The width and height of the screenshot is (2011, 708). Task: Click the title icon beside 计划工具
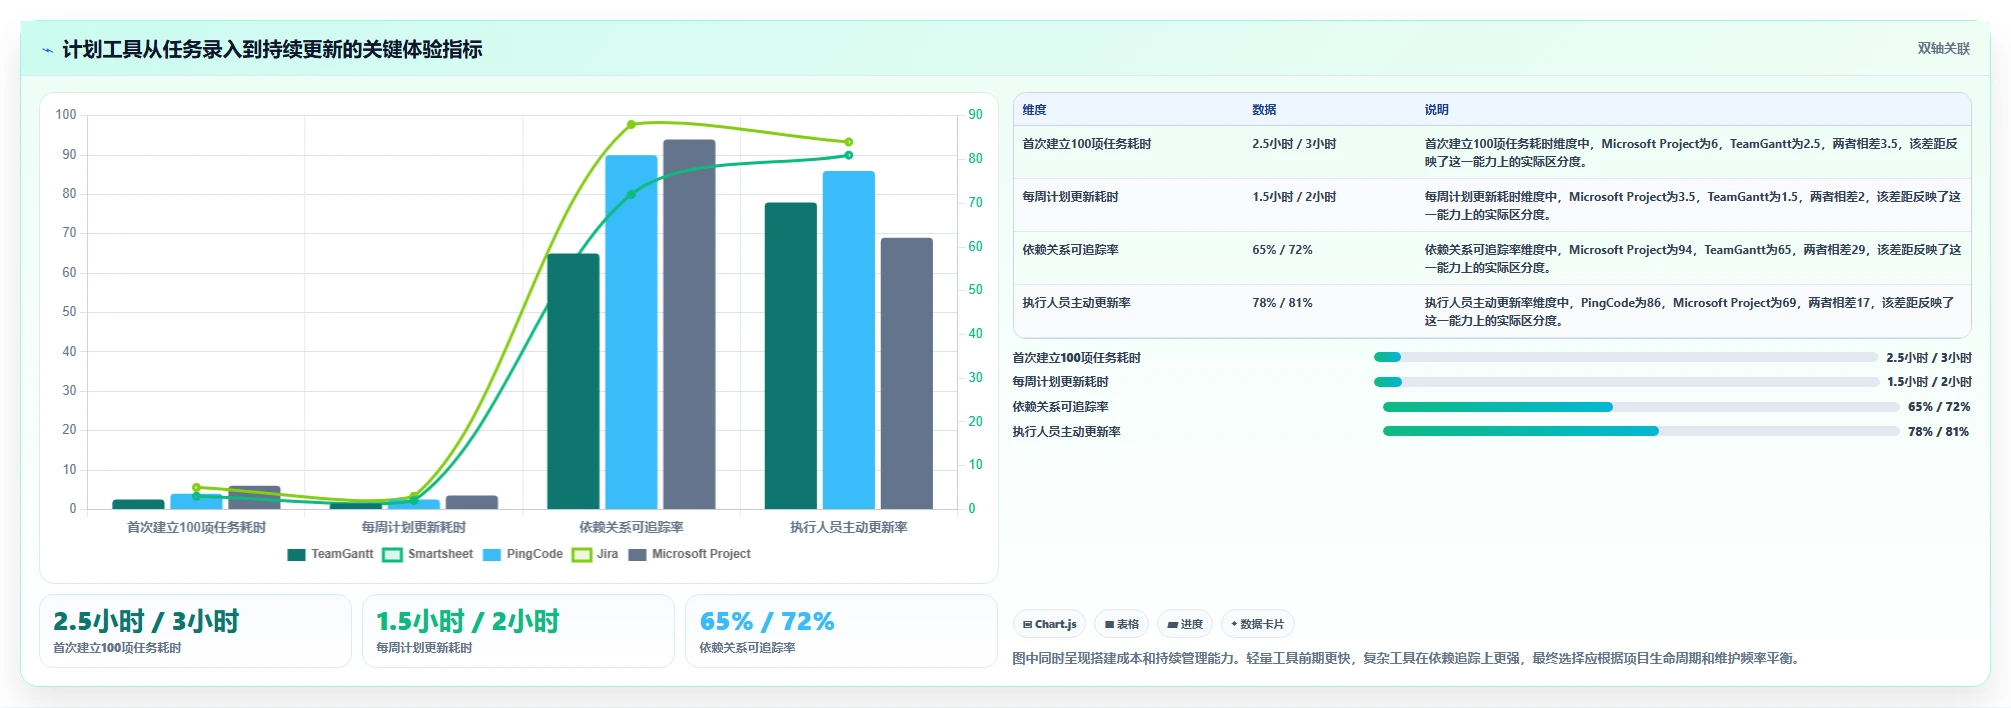47,50
